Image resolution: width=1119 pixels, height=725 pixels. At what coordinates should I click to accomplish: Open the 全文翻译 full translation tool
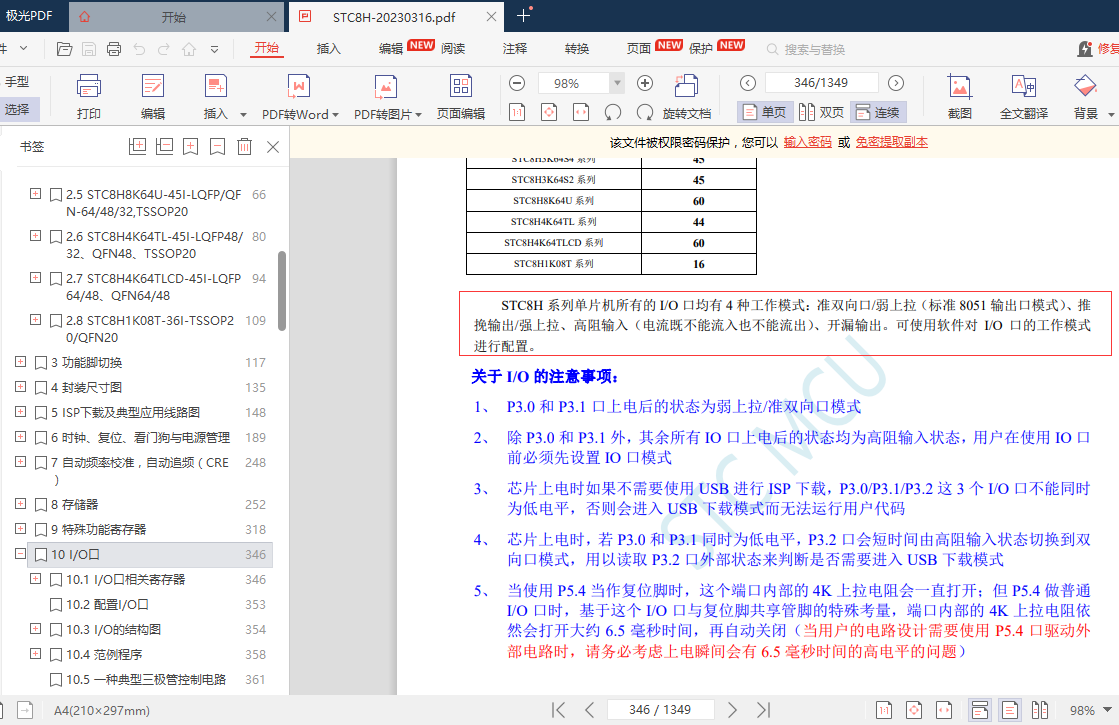1024,96
